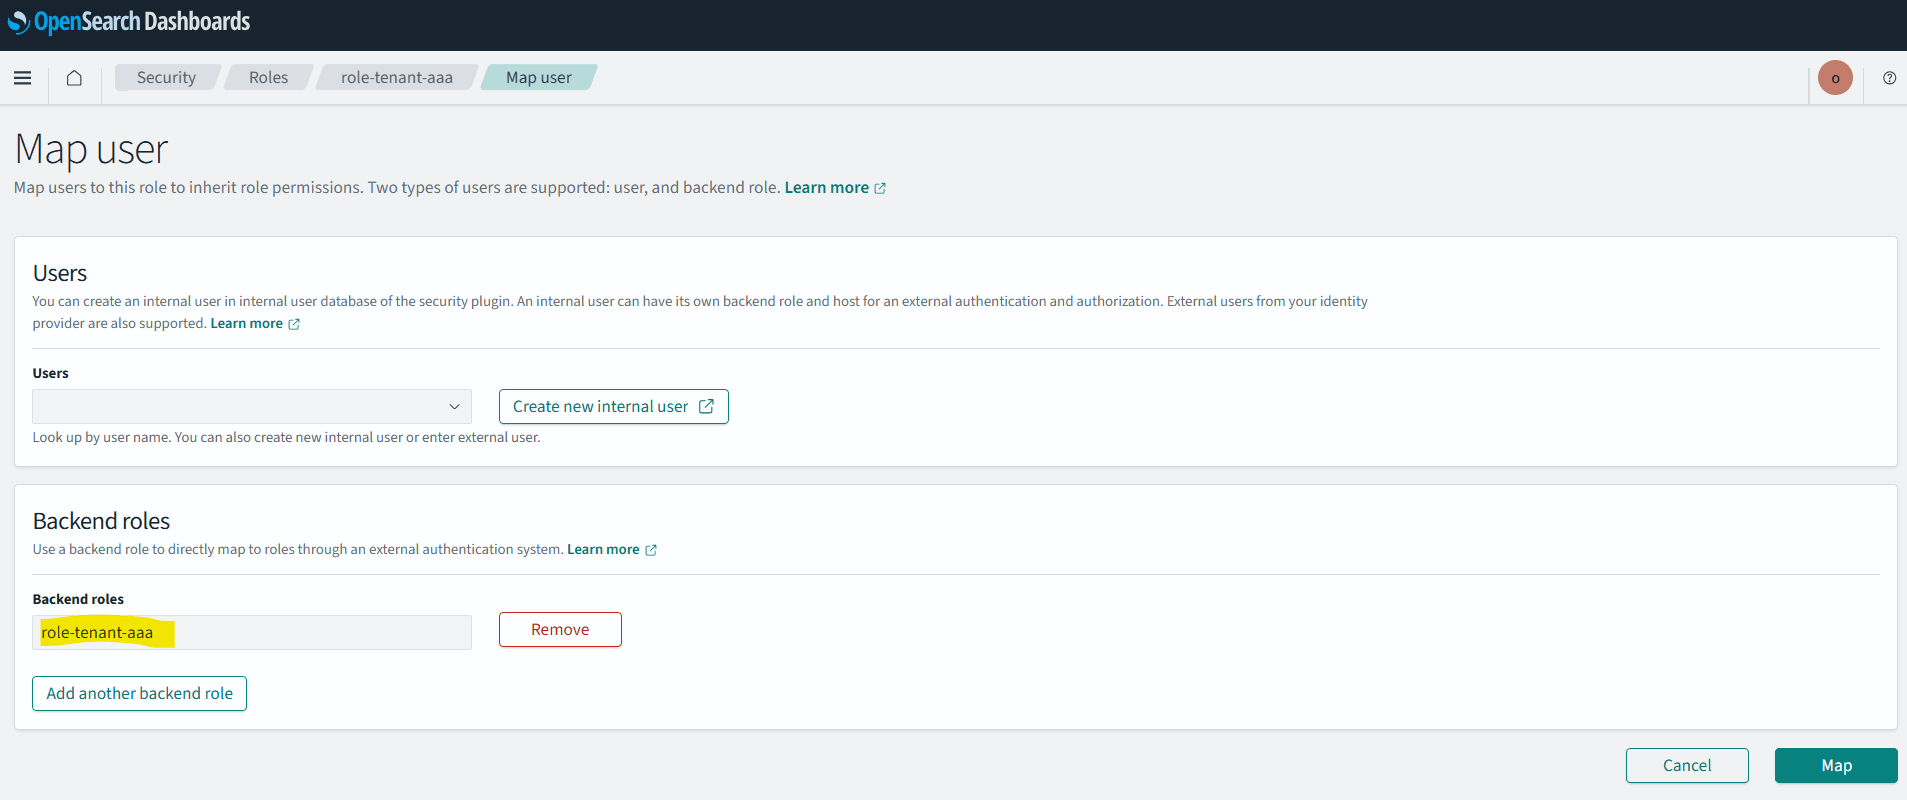
Task: Open the user avatar menu
Action: (1835, 78)
